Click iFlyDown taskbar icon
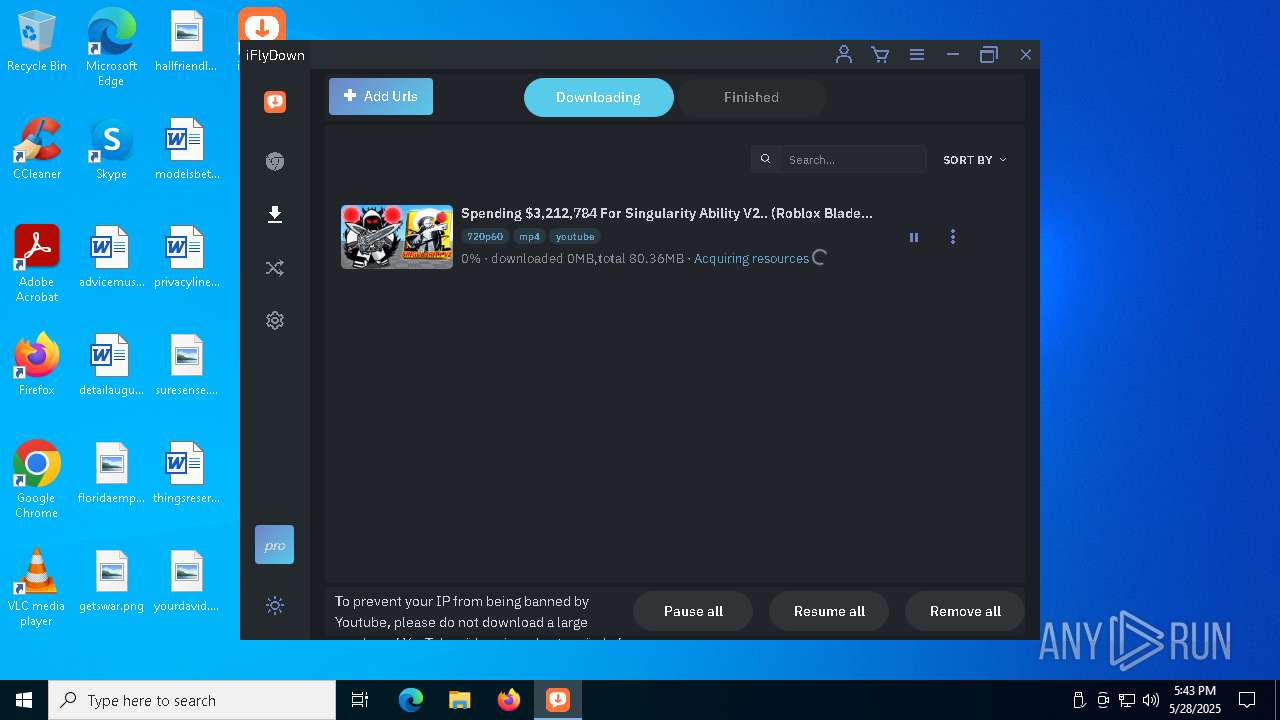The image size is (1280, 720). coord(558,700)
